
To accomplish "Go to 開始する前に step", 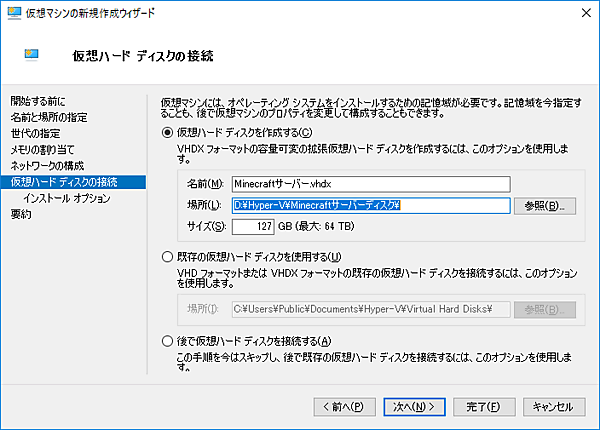I will [x=38, y=101].
